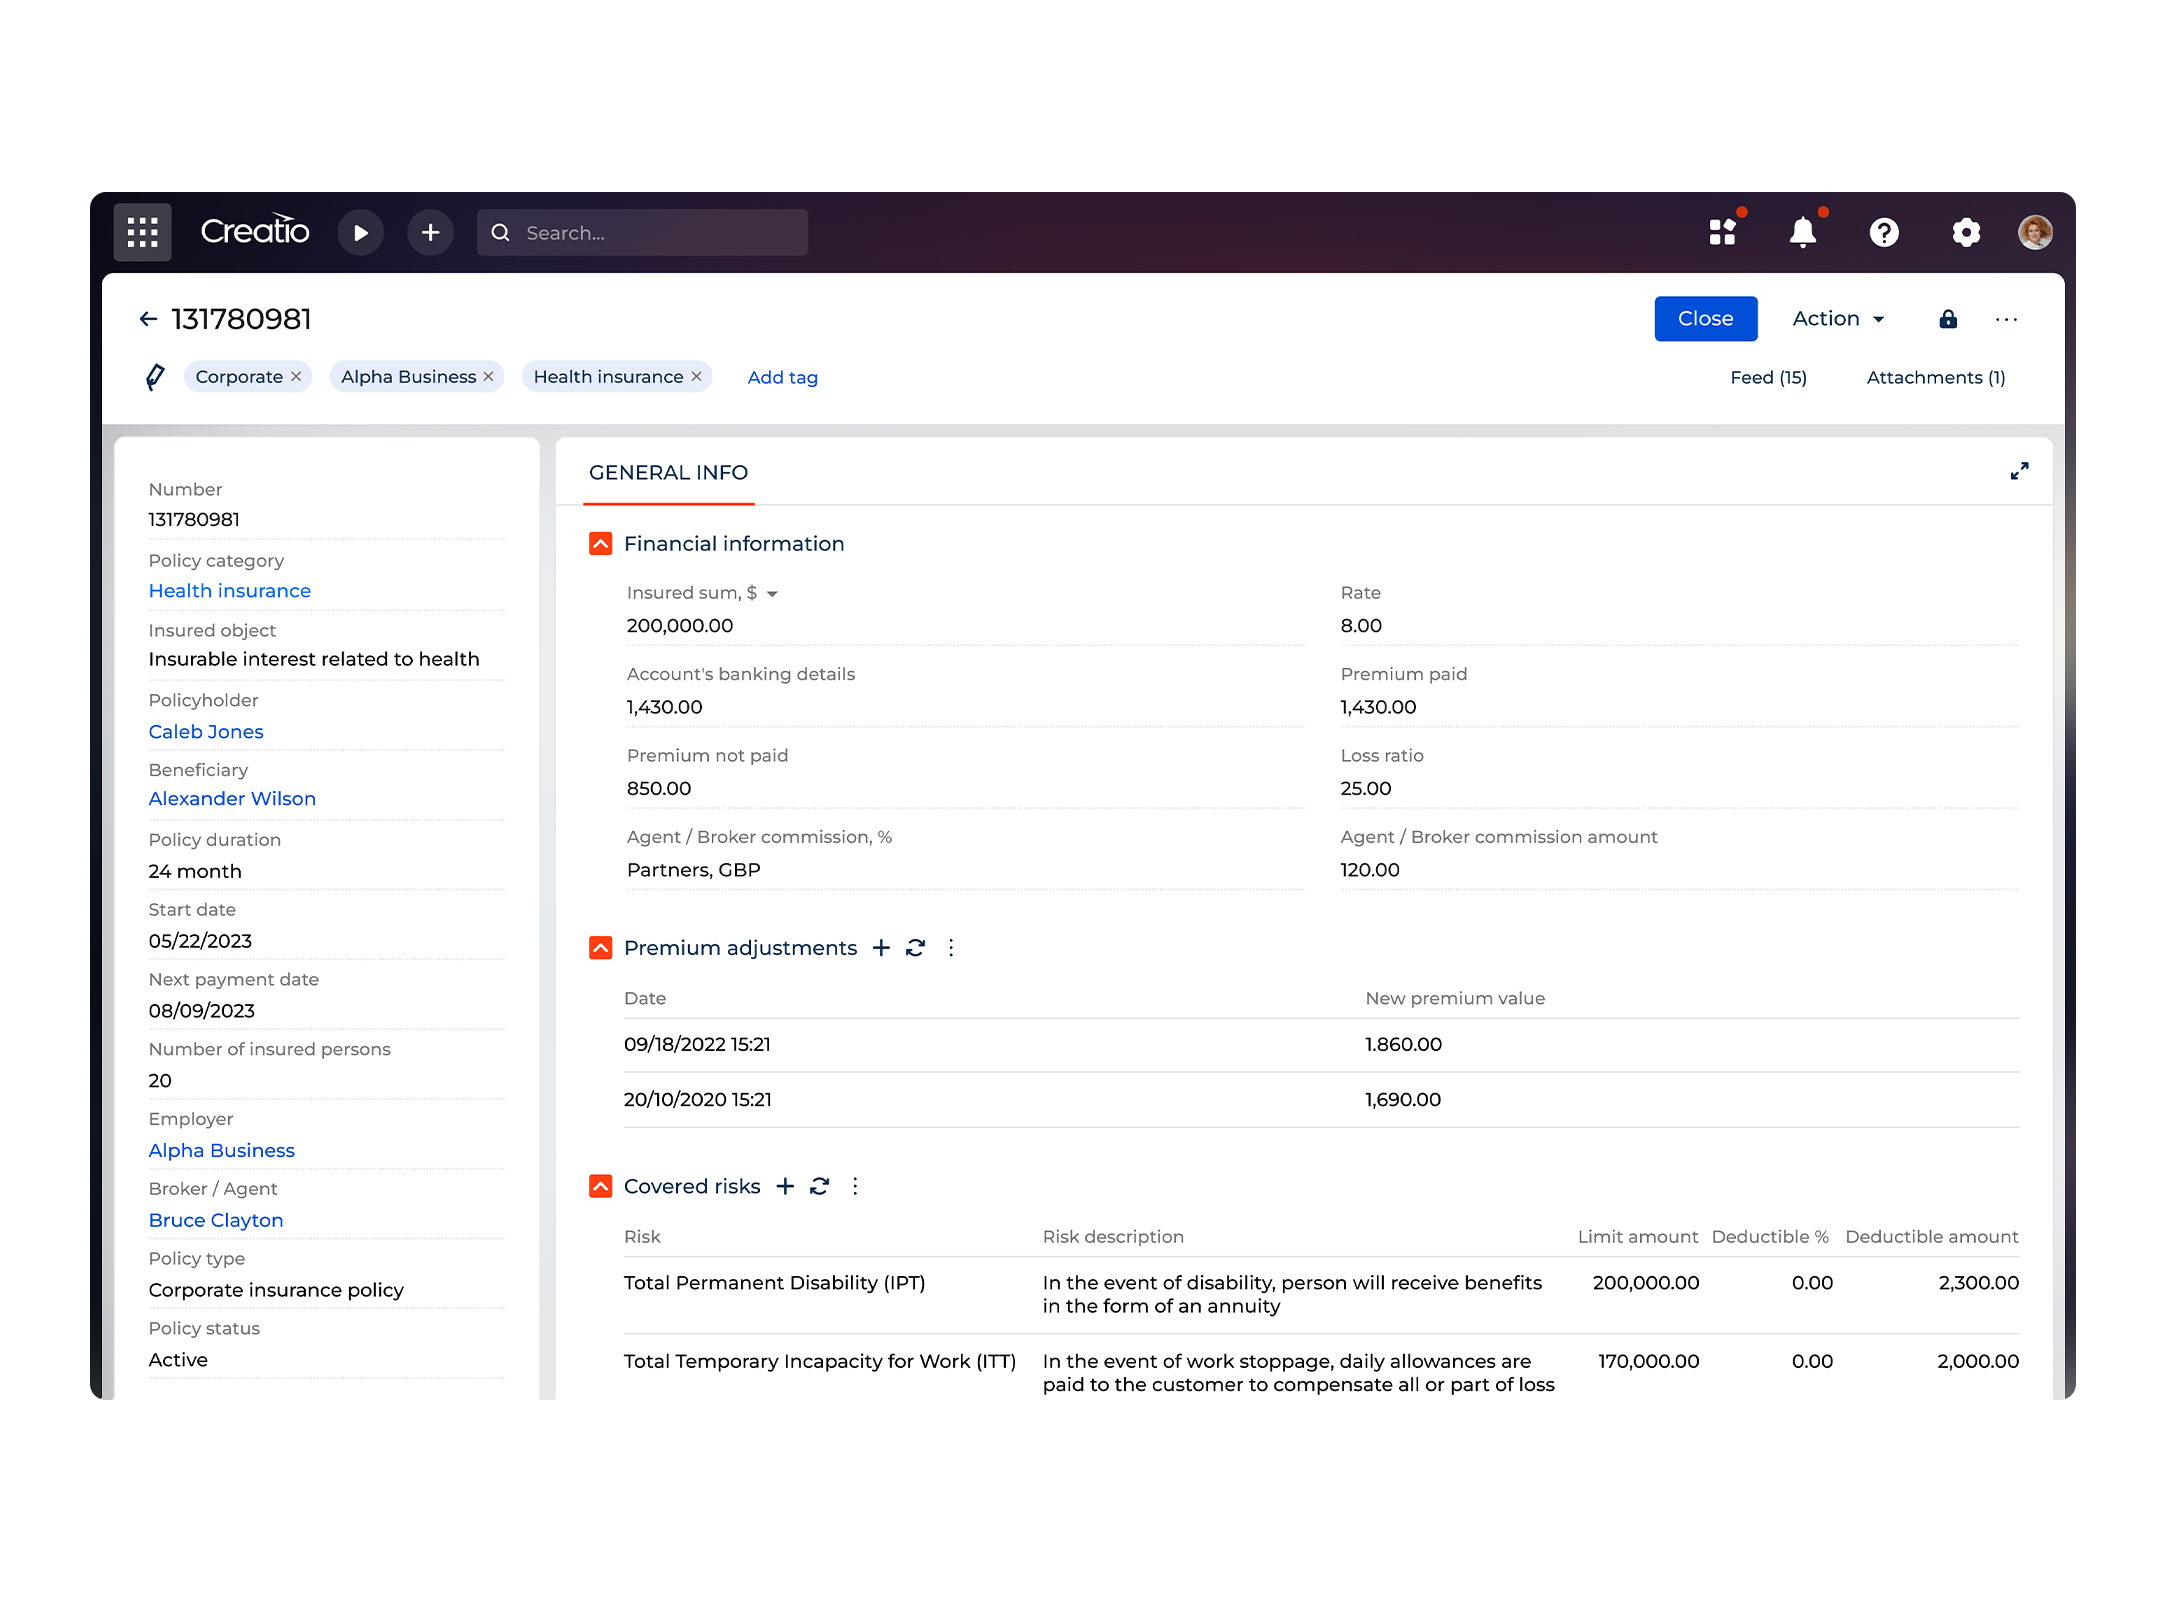Open system settings via the gear icon
The height and width of the screenshot is (1600, 2164).
(1966, 232)
